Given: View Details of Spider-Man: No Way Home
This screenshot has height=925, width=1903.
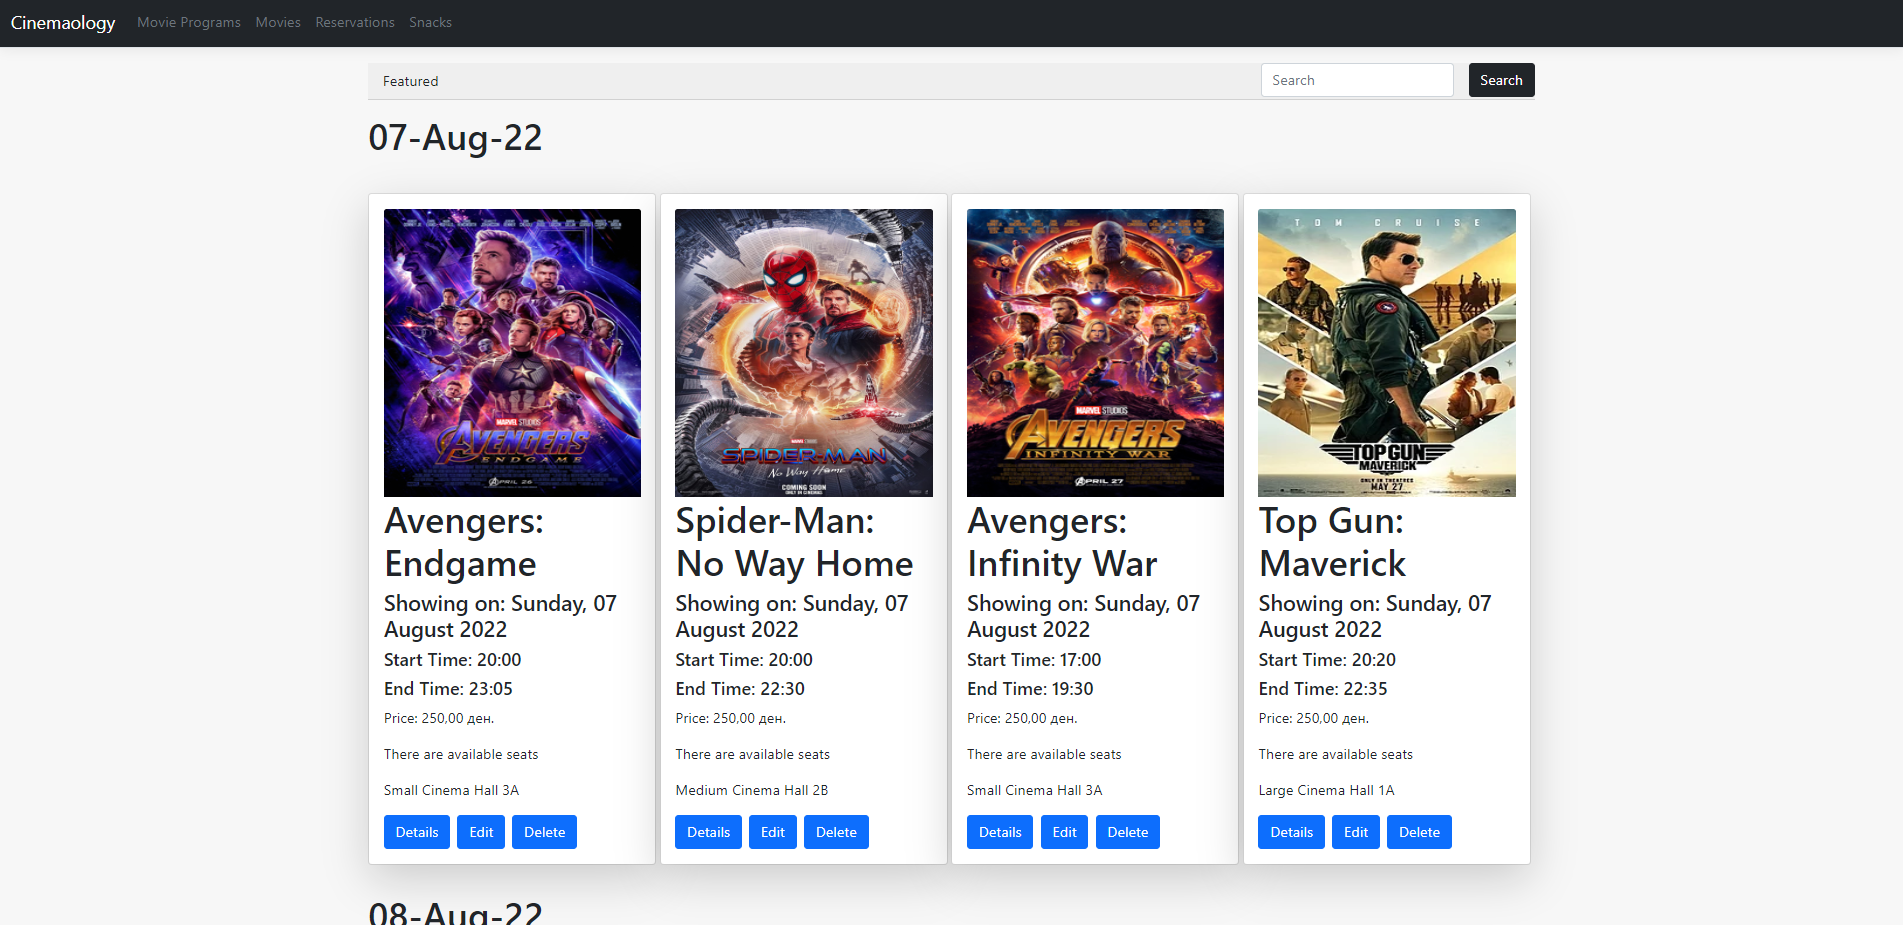Looking at the screenshot, I should 708,831.
